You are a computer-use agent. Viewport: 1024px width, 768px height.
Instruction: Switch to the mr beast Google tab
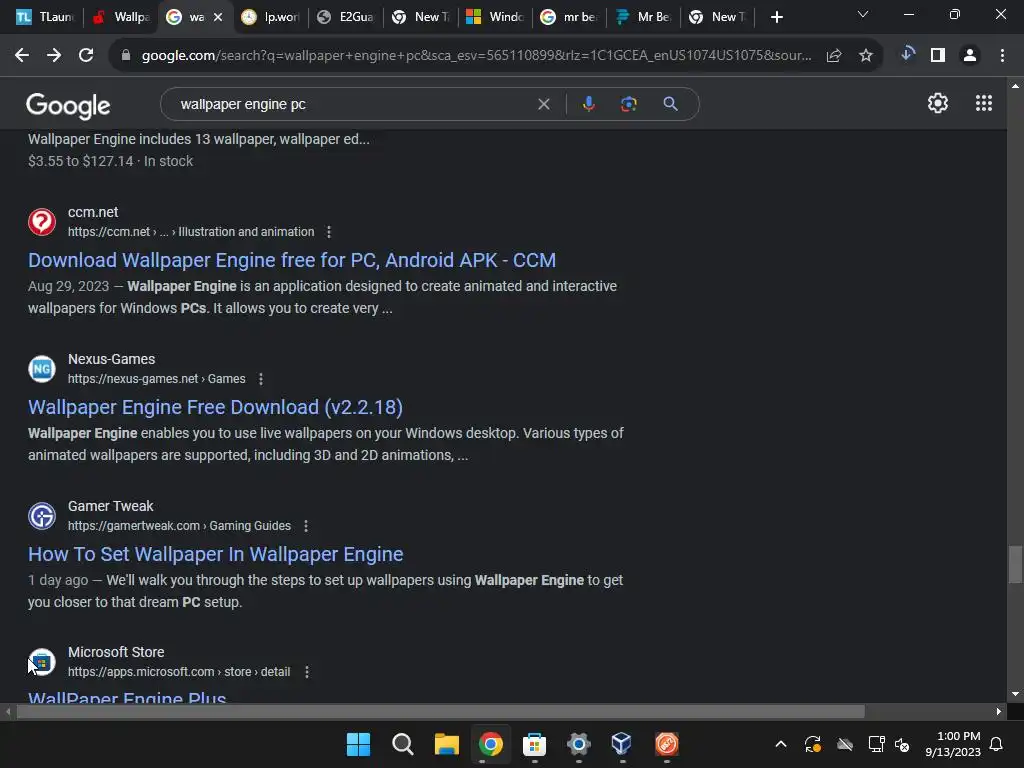point(570,17)
